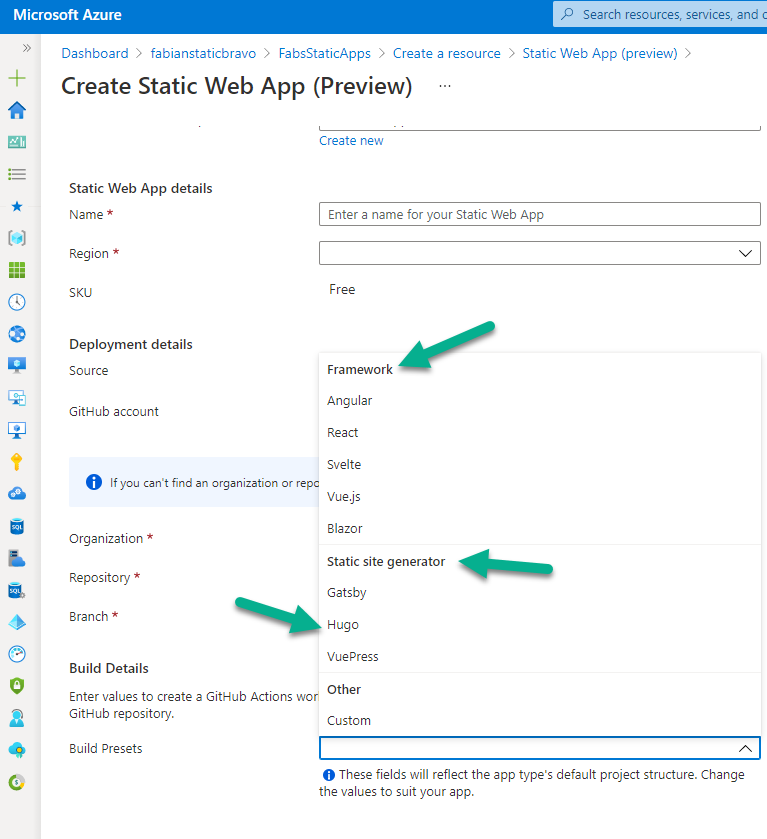Click the info icon in the organization notice
The image size is (767, 839).
[94, 482]
